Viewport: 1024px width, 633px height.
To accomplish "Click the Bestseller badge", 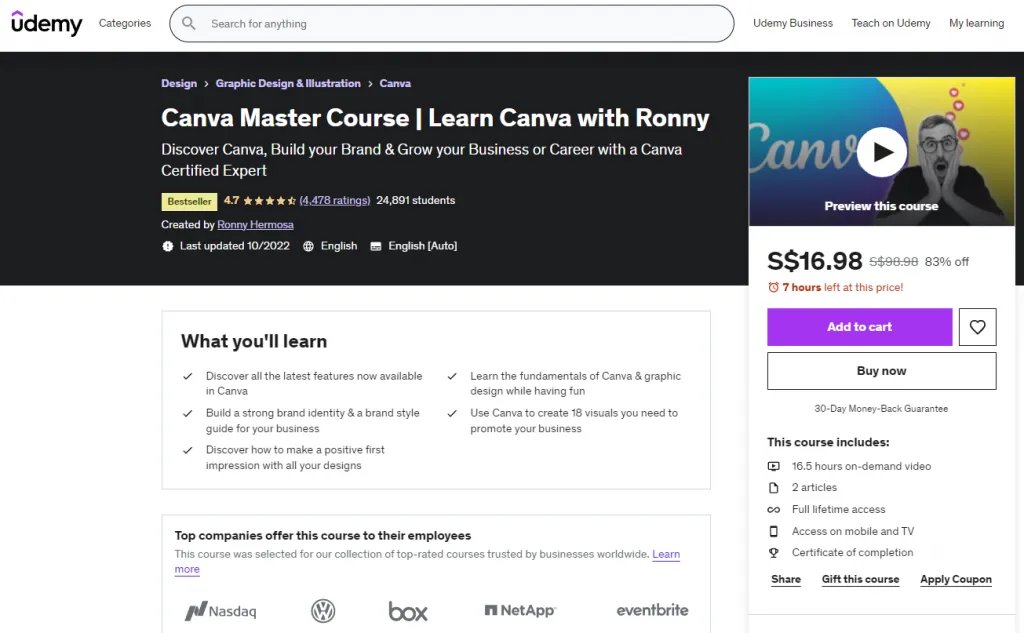I will coord(189,201).
